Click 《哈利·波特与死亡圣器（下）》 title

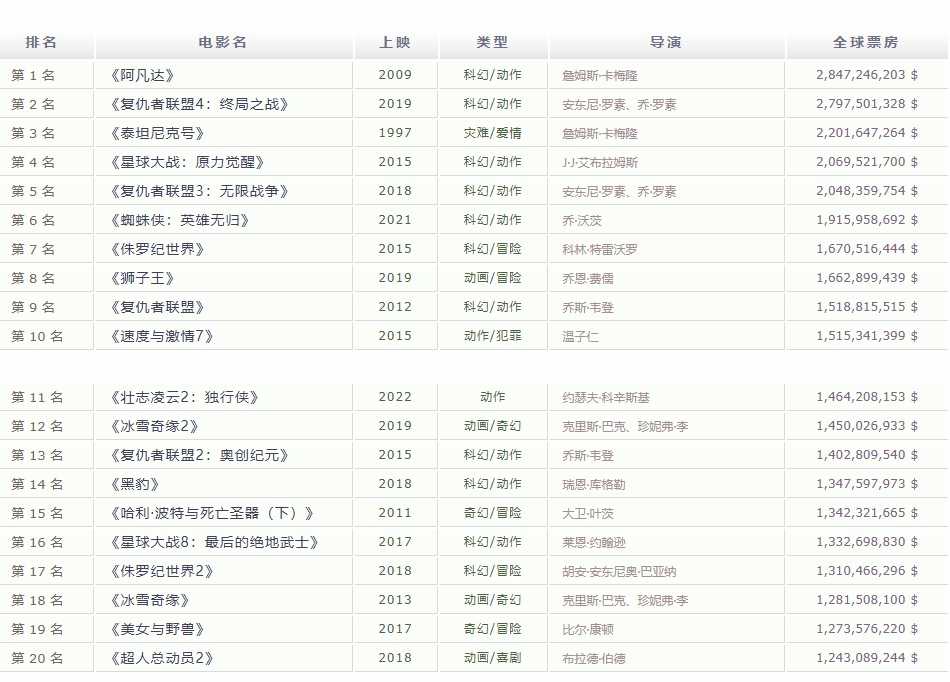click(211, 514)
